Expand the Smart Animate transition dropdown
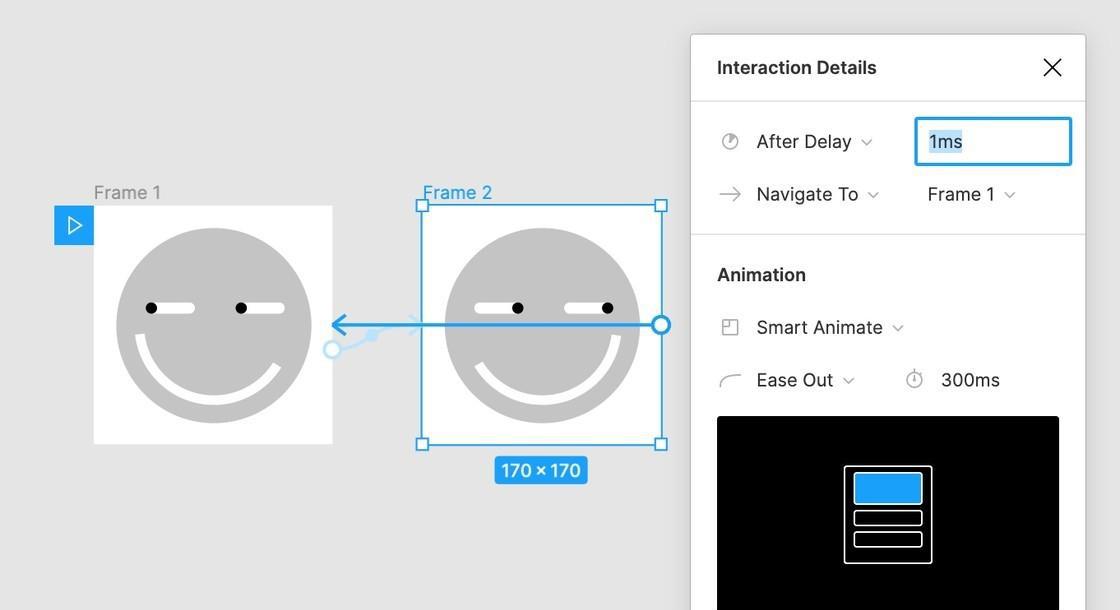This screenshot has height=610, width=1120. point(829,328)
